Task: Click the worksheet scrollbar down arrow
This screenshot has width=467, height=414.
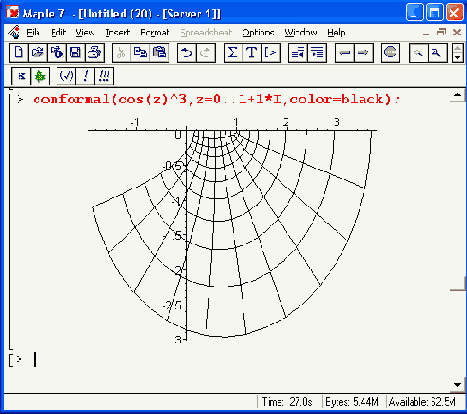Action: [458, 385]
